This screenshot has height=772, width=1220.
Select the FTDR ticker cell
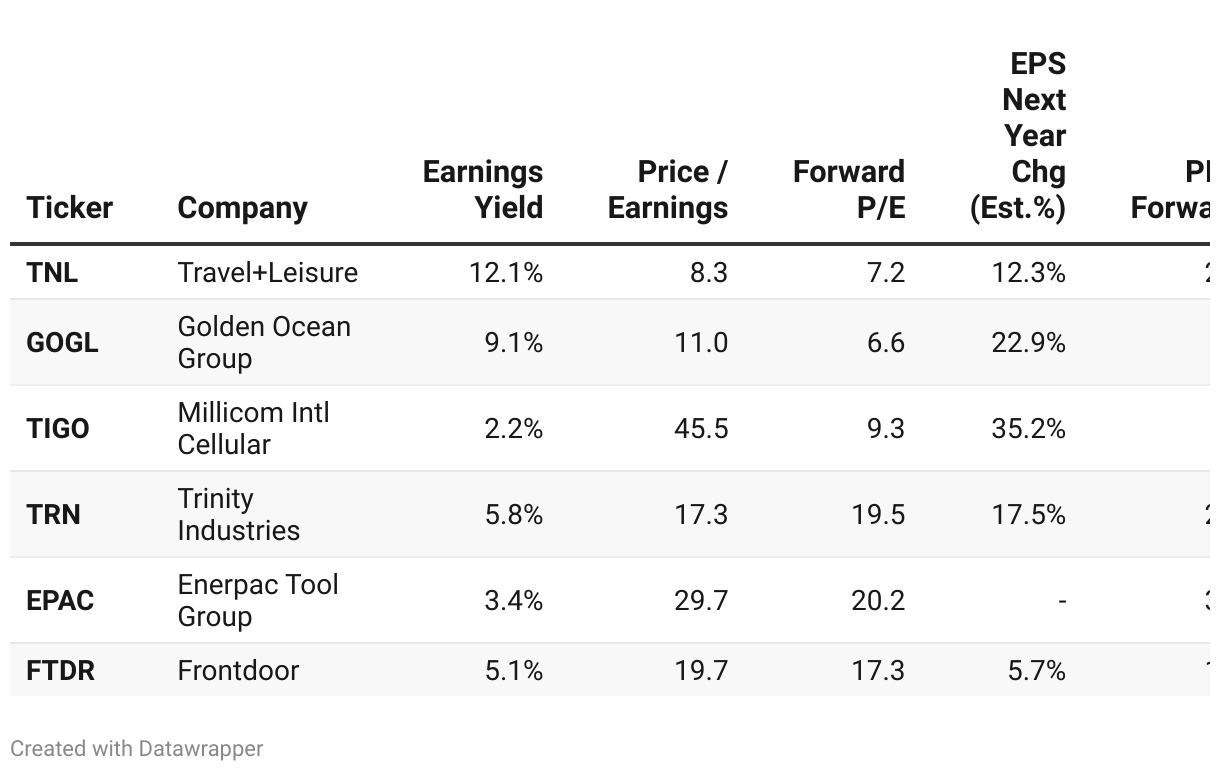pos(60,670)
